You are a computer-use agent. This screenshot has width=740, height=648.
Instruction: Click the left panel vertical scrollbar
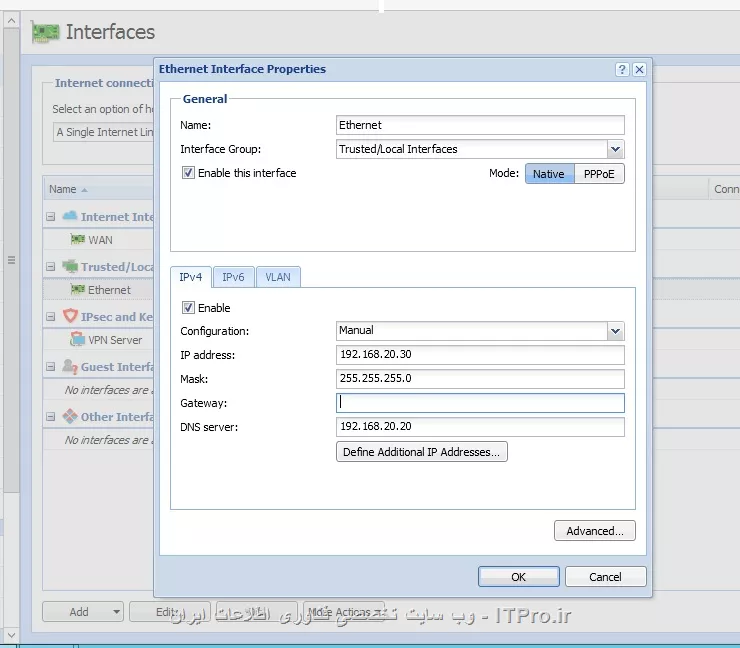coord(11,260)
